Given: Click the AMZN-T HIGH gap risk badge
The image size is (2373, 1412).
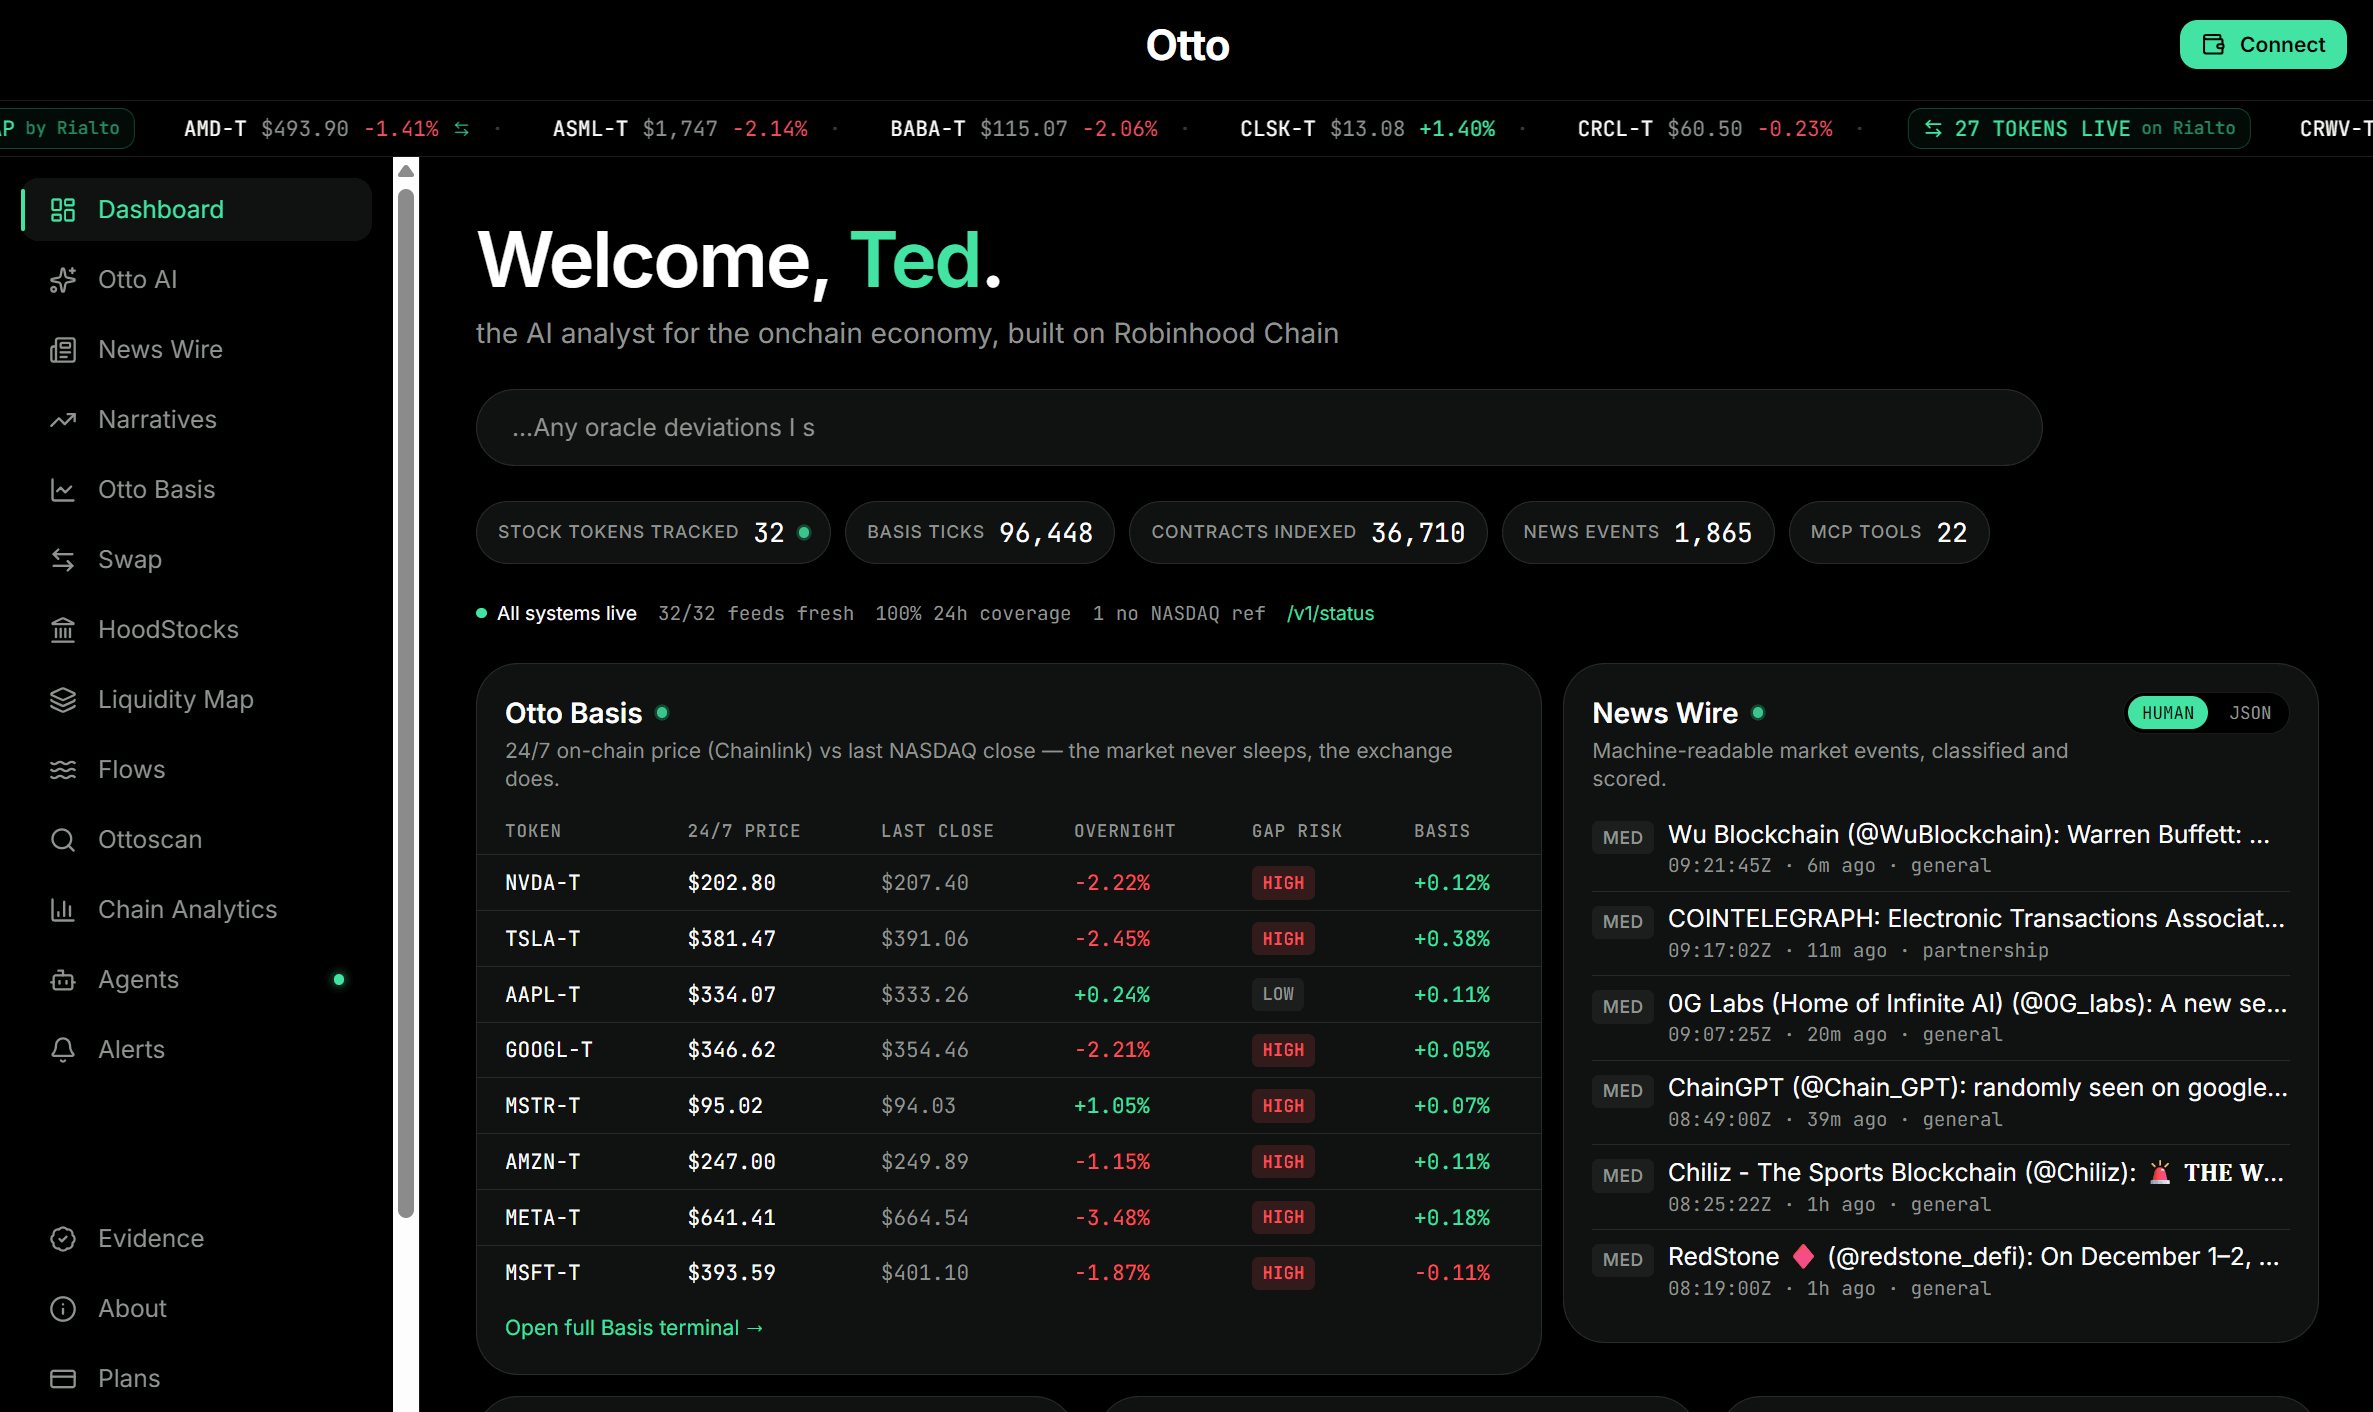Looking at the screenshot, I should click(x=1283, y=1162).
